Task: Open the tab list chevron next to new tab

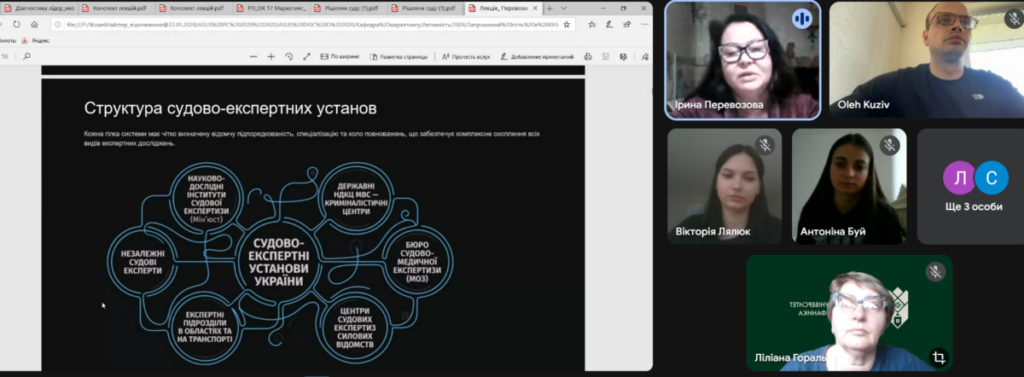Action: [564, 8]
